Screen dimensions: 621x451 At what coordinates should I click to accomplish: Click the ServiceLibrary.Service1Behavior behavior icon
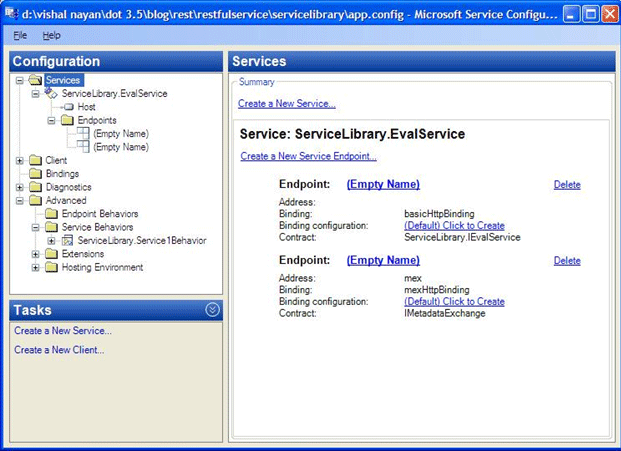pos(67,240)
